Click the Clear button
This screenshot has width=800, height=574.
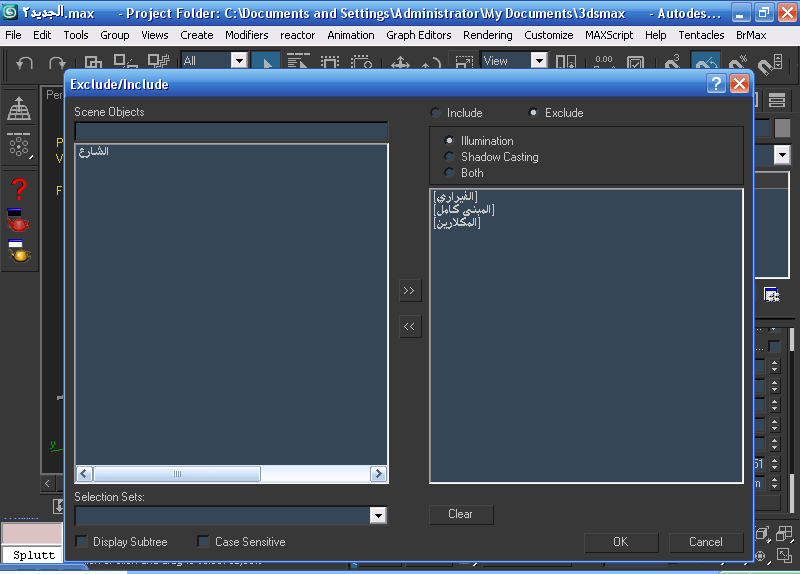pyautogui.click(x=461, y=514)
